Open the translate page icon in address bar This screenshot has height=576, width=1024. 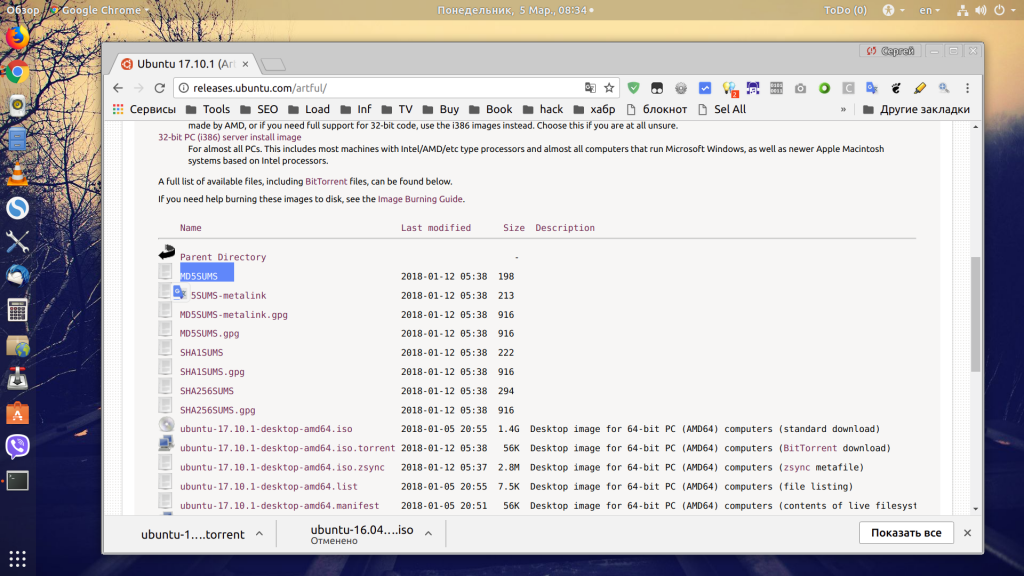[590, 88]
